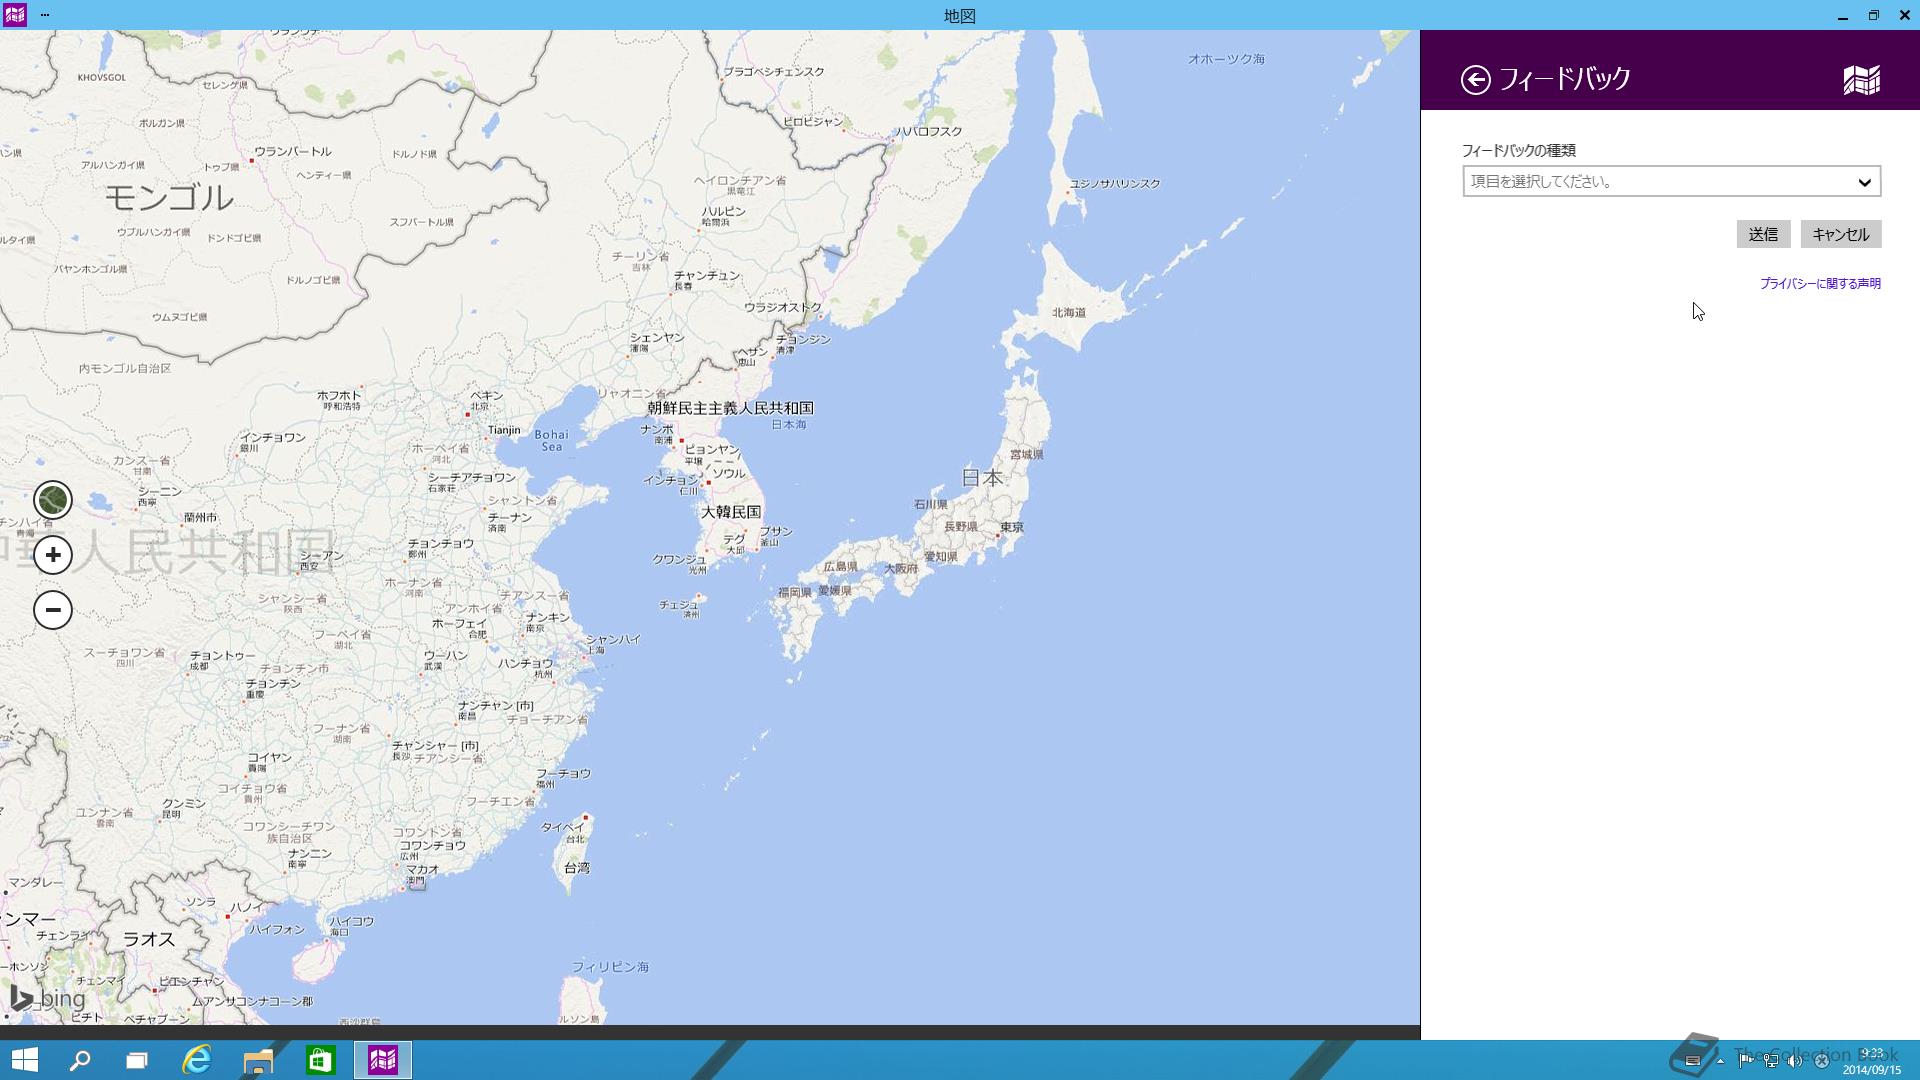Image resolution: width=1920 pixels, height=1080 pixels.
Task: Open the clock showing 2014/09/15
Action: tap(1871, 1062)
